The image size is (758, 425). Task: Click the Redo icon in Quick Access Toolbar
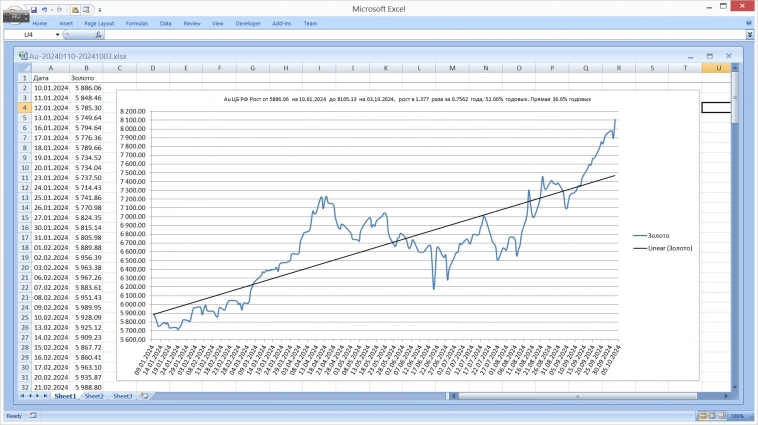(59, 10)
